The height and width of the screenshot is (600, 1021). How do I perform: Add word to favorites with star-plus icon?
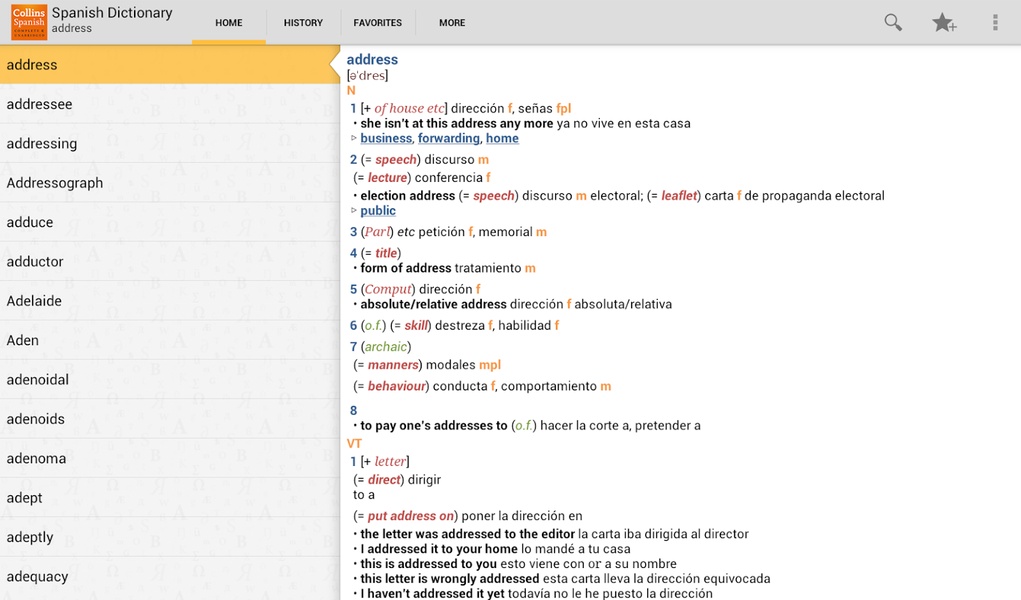tap(944, 23)
